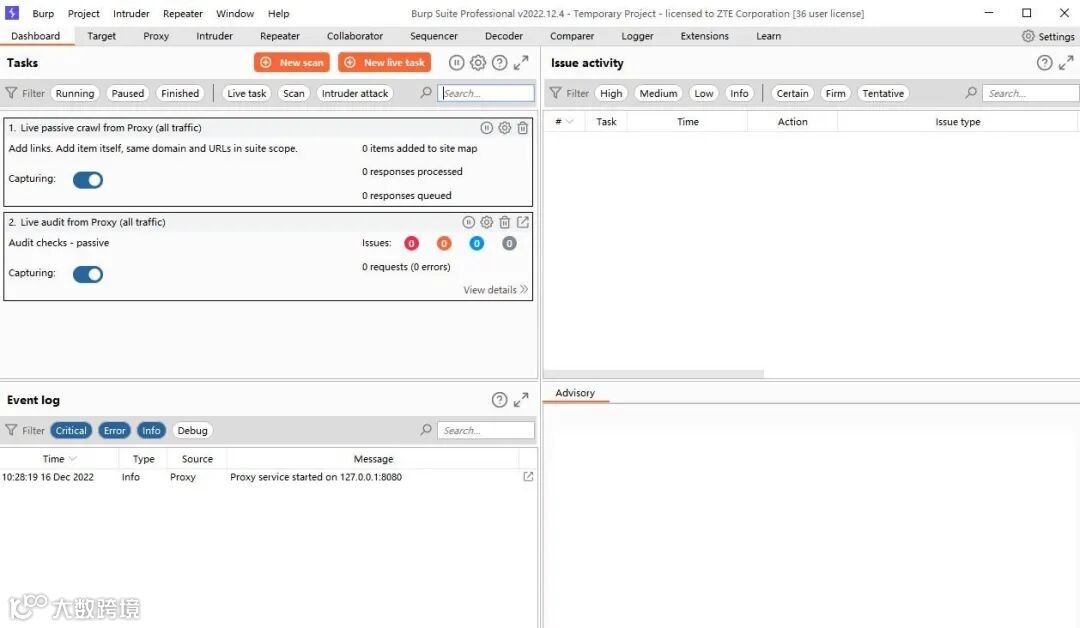Screen dimensions: 1080x628
Task: Toggle the Info event log filter
Action: click(x=152, y=431)
